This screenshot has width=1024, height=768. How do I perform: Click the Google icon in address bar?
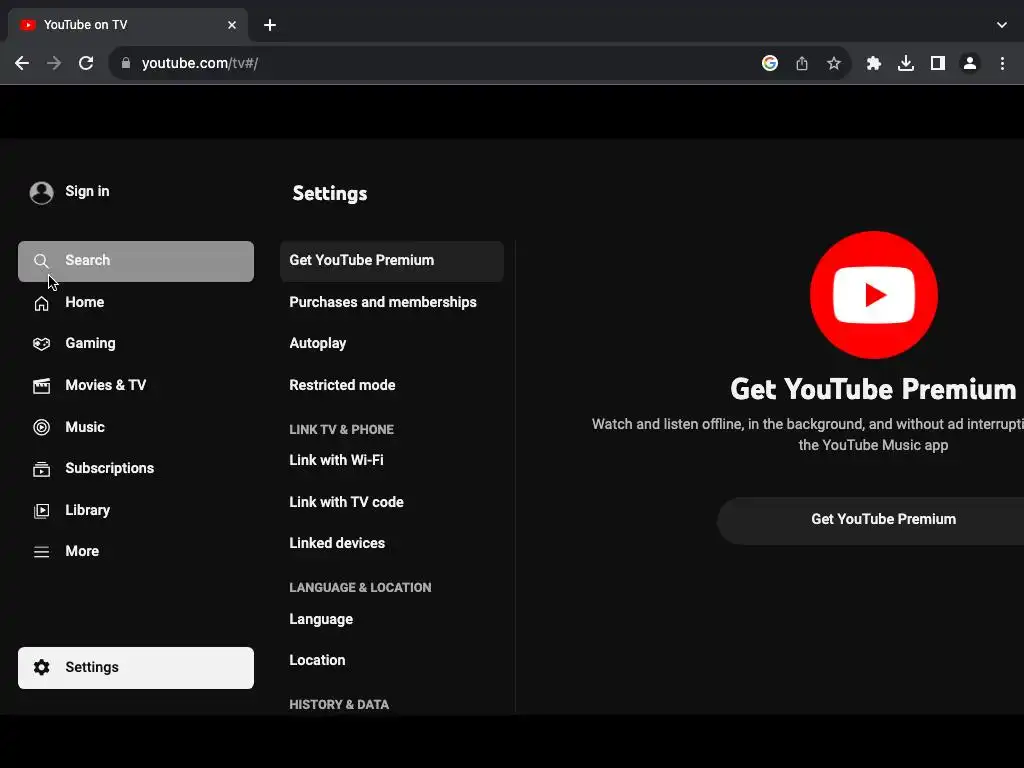click(x=769, y=63)
